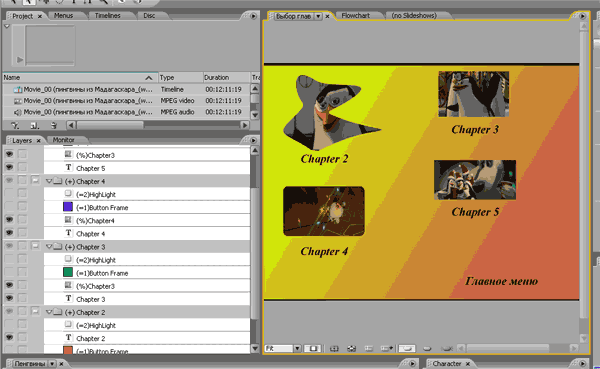Switch to the Flowchart tab

tap(355, 16)
